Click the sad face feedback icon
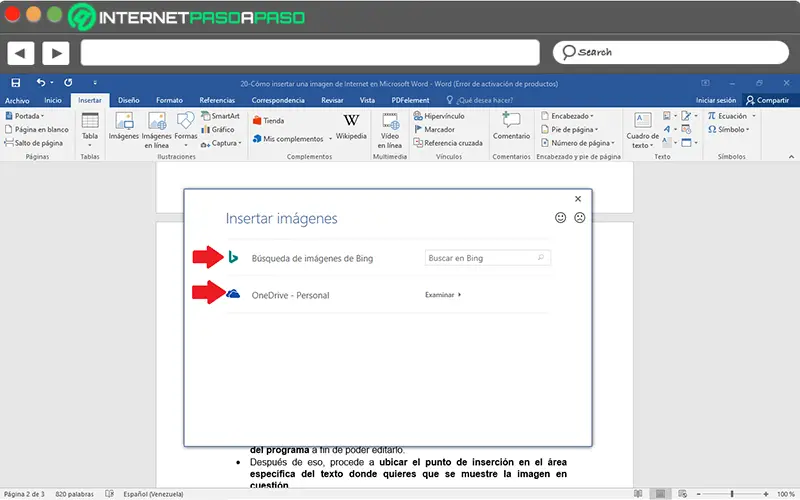 [x=580, y=218]
